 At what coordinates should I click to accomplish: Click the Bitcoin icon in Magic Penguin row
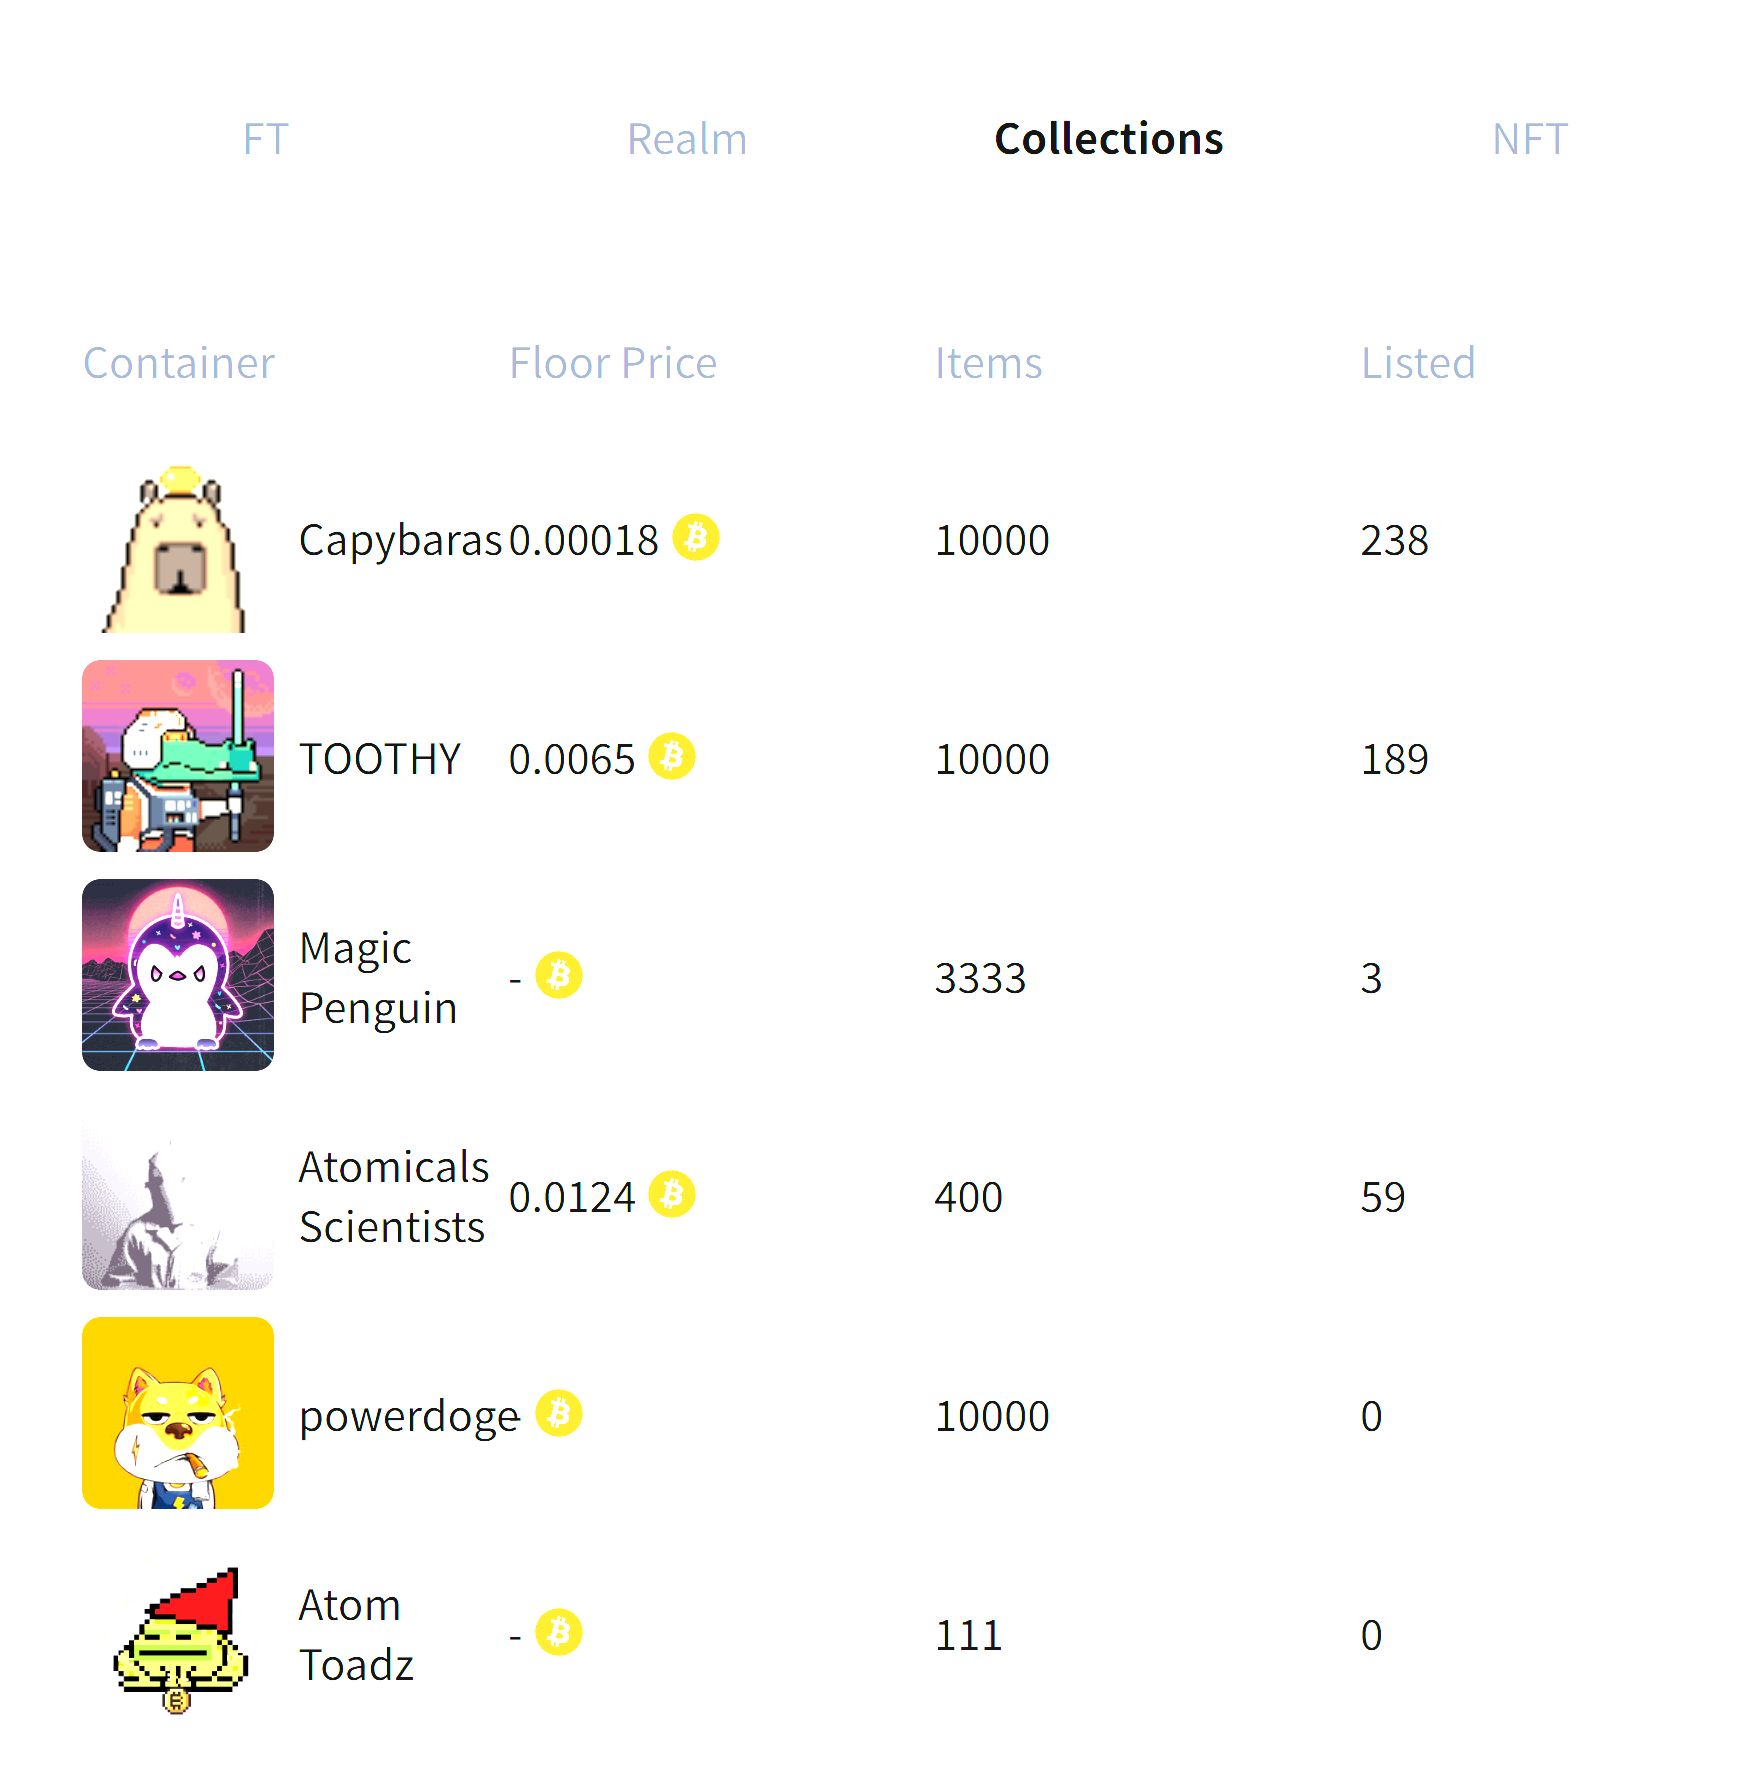(x=559, y=976)
